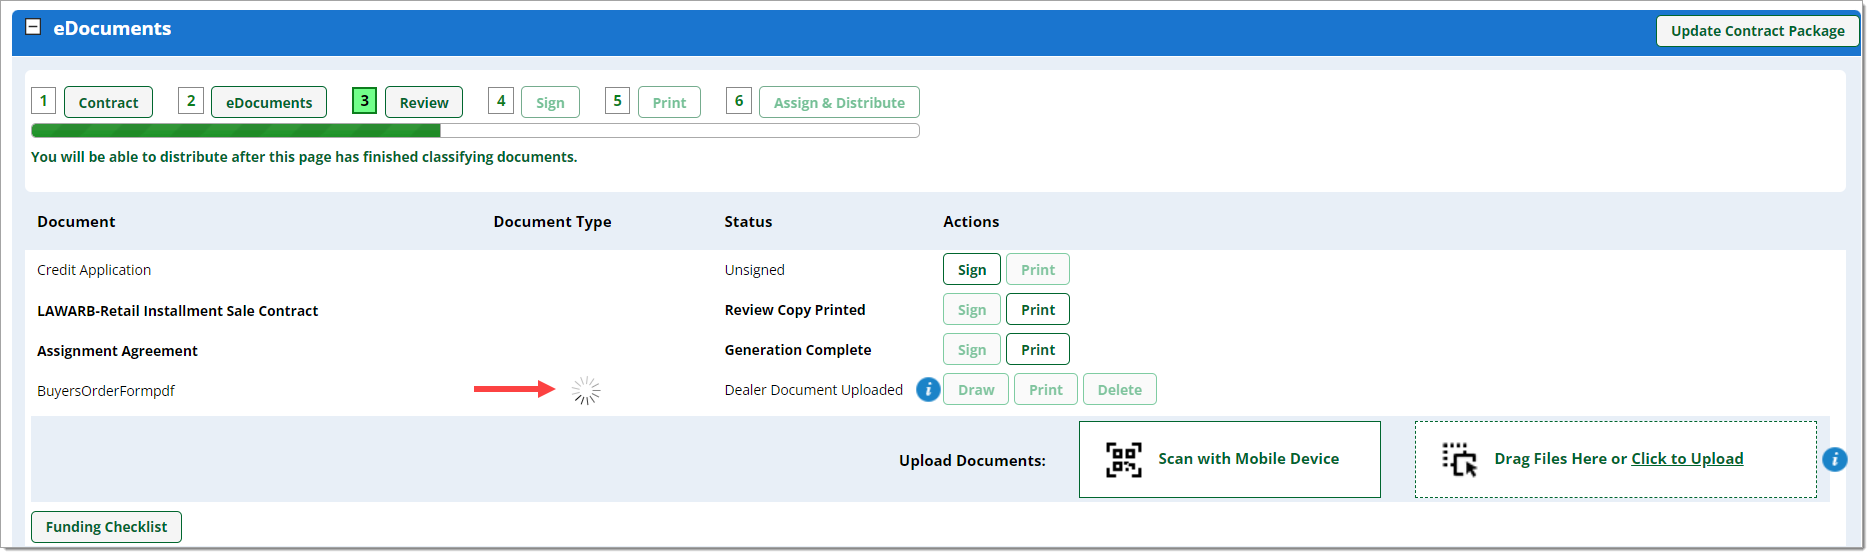Select BuyersOrderFormpdf document name
Screen dimensions: 1870x555
(x=106, y=391)
